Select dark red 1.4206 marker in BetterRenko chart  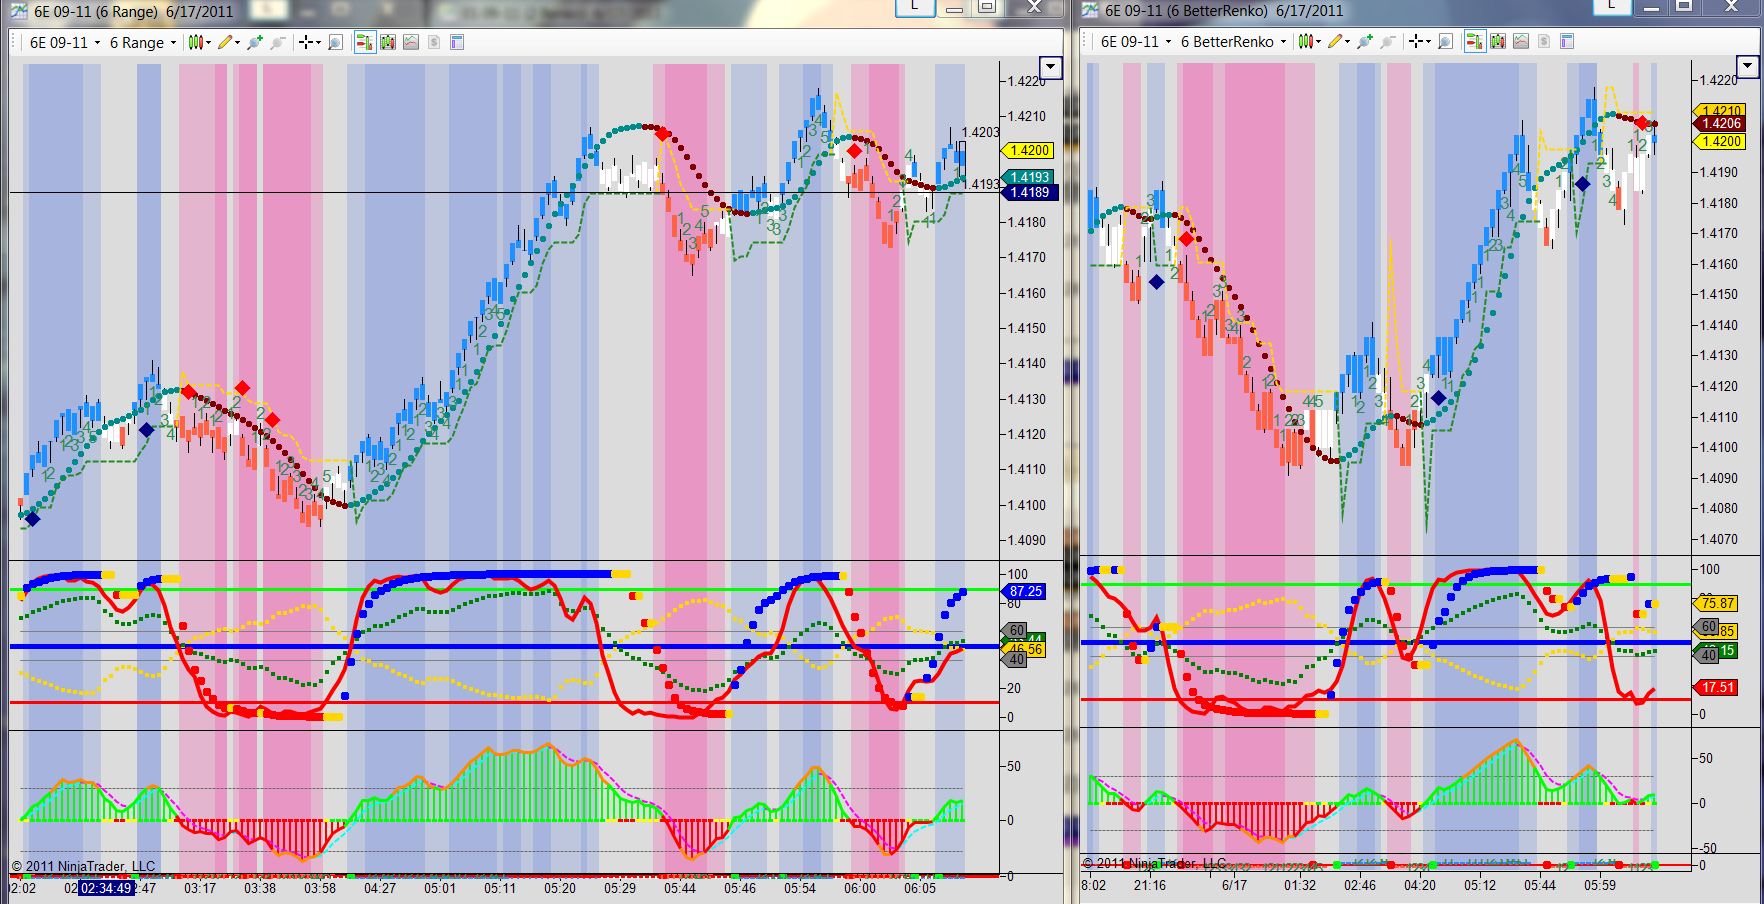[1720, 123]
